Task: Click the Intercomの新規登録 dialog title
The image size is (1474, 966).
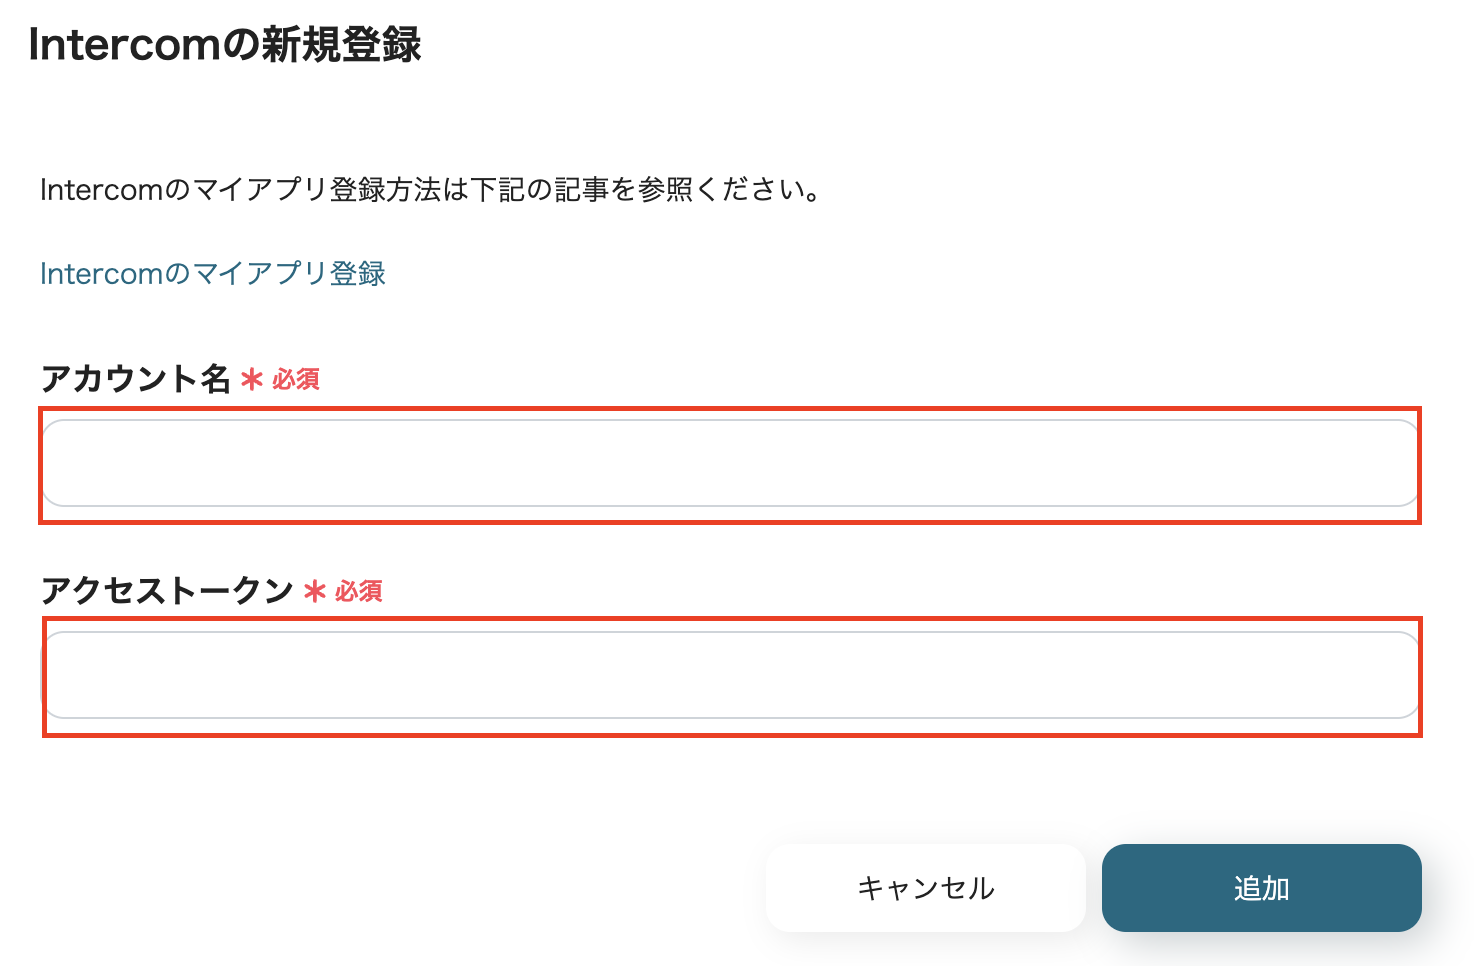Action: tap(224, 44)
